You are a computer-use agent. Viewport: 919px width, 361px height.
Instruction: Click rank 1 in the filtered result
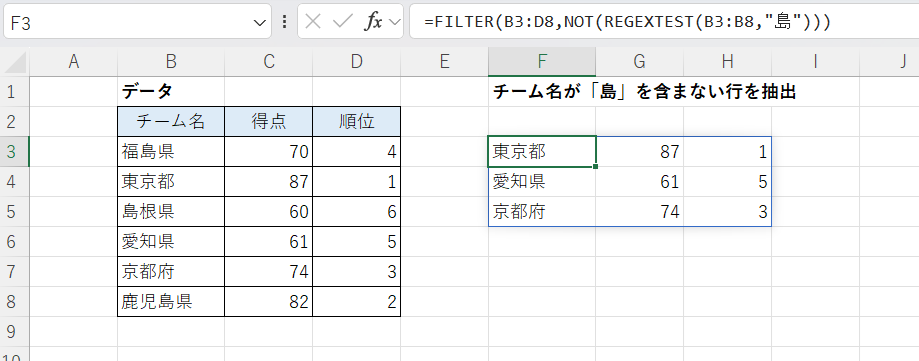(x=727, y=151)
